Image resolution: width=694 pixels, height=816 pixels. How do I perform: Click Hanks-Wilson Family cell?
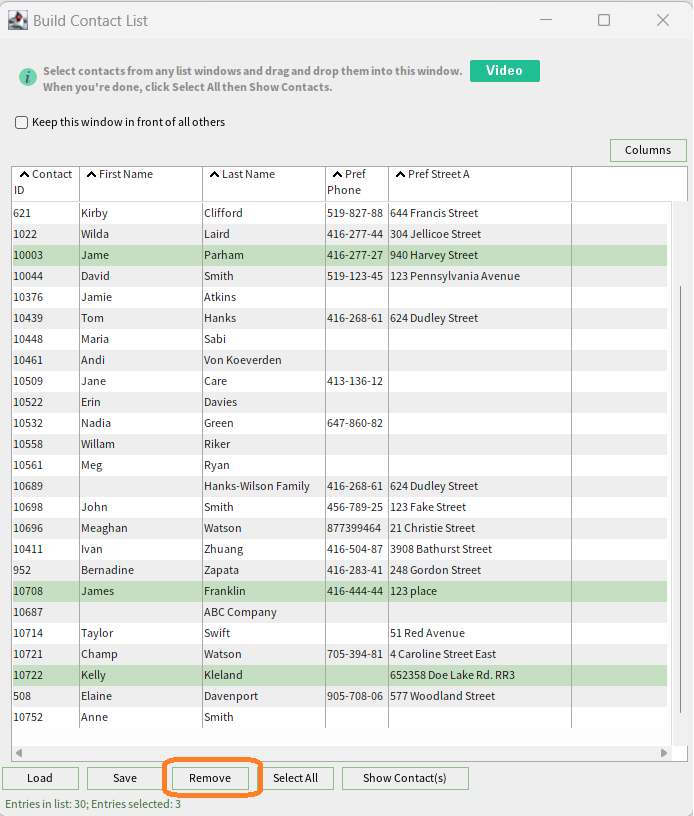(x=264, y=486)
